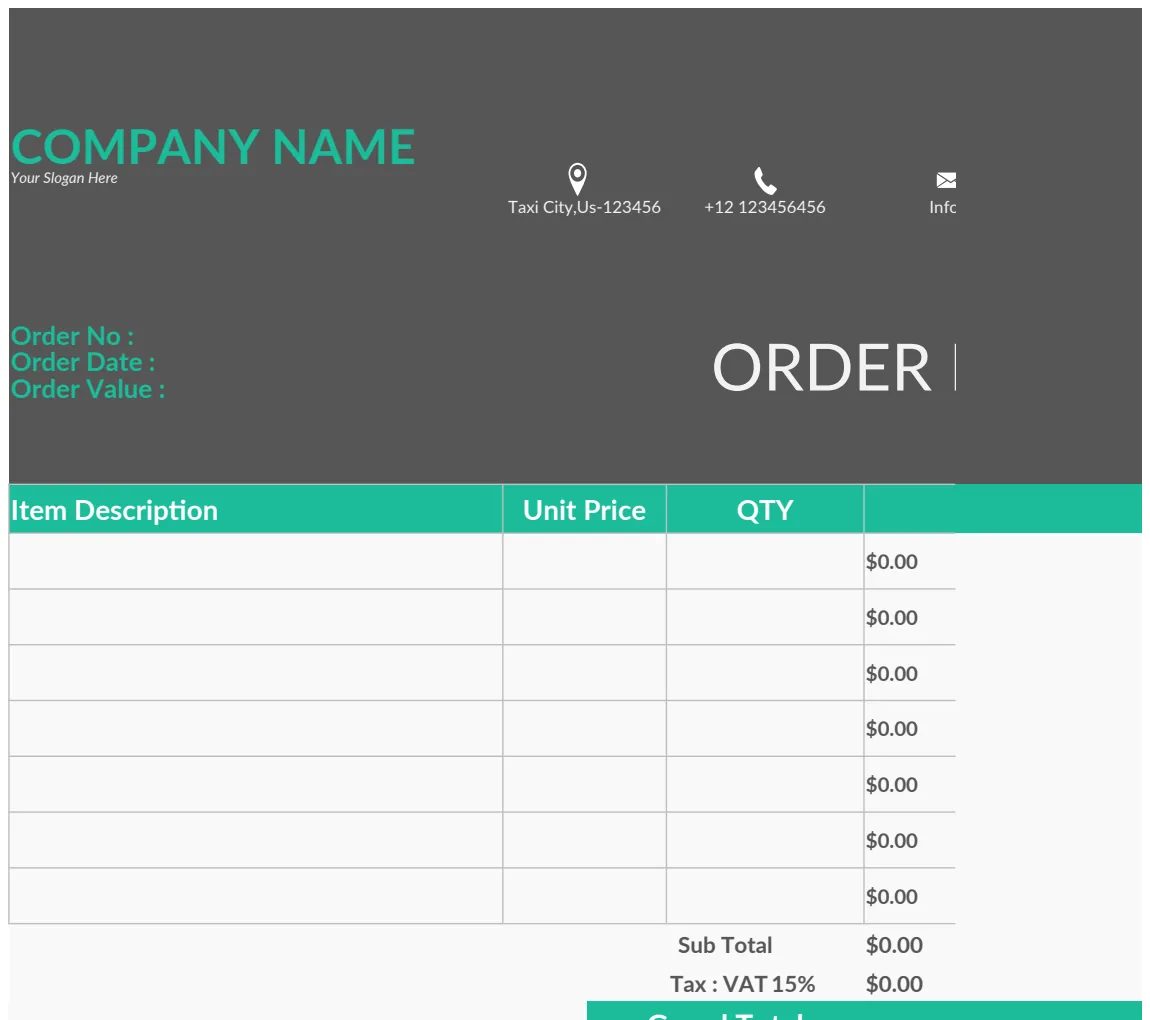Select the 'Your Slogan Here' text
The height and width of the screenshot is (1020, 1150).
click(x=64, y=177)
